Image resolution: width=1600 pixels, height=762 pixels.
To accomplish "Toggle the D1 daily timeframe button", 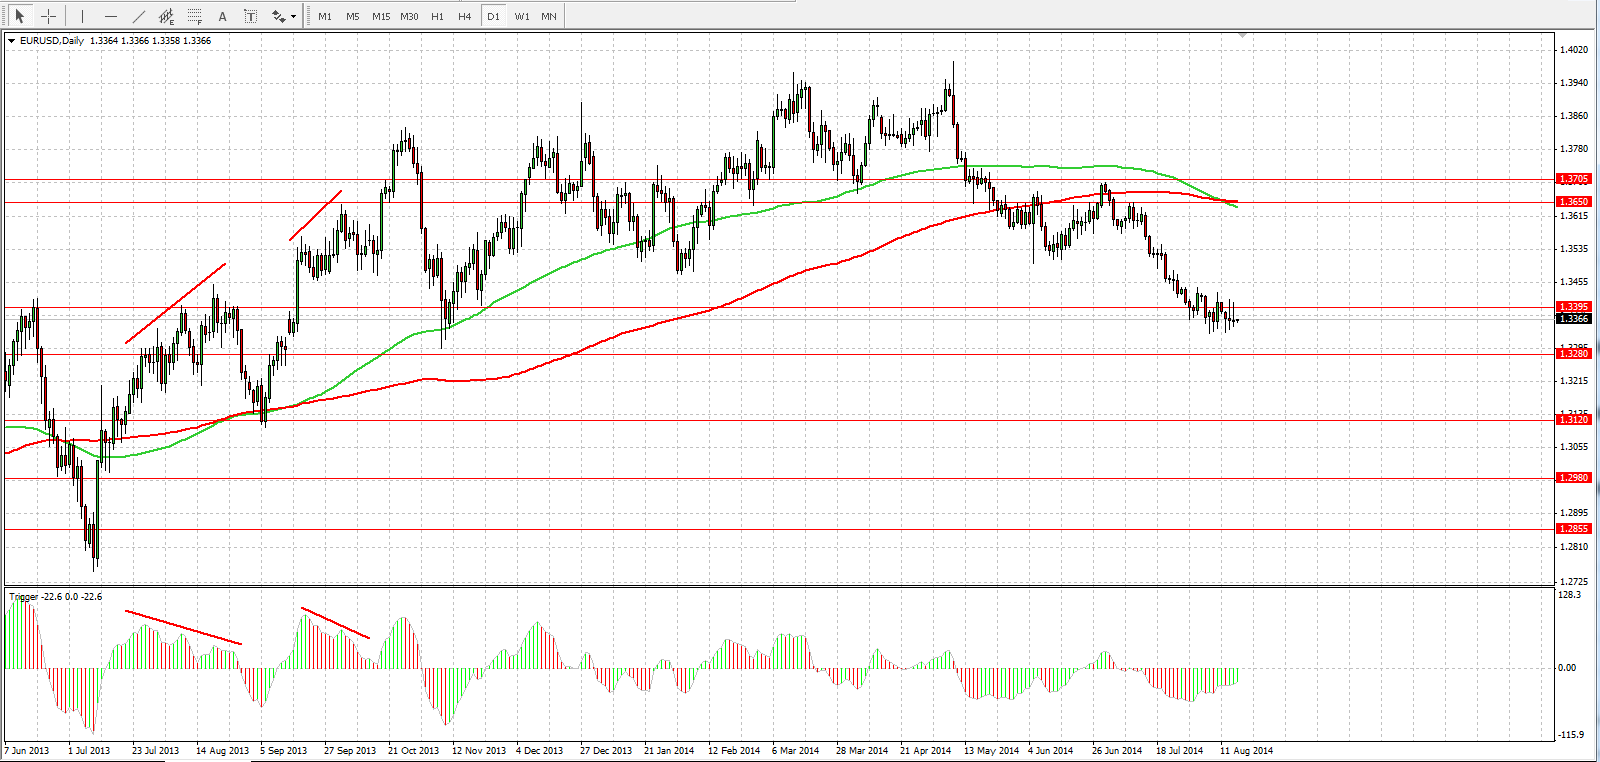I will coord(493,16).
